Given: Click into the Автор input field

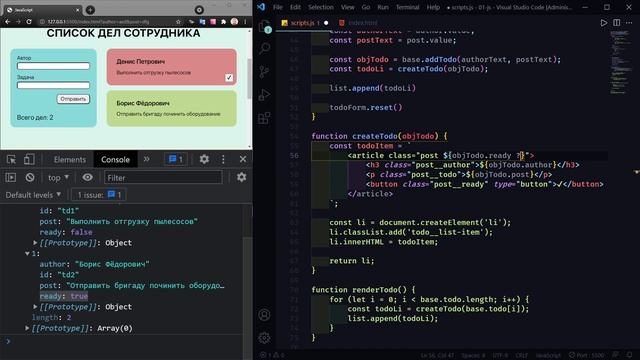Looking at the screenshot, I should (53, 66).
